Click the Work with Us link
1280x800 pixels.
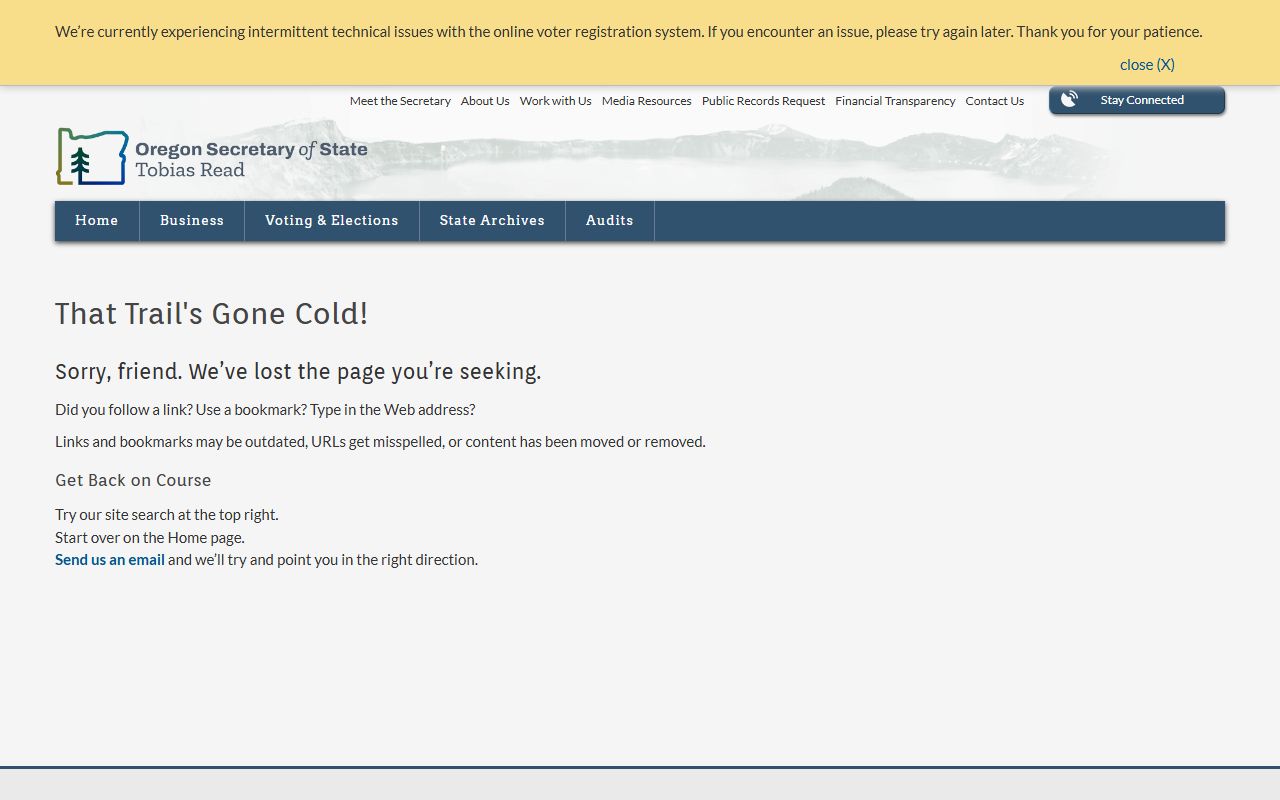pyautogui.click(x=555, y=101)
